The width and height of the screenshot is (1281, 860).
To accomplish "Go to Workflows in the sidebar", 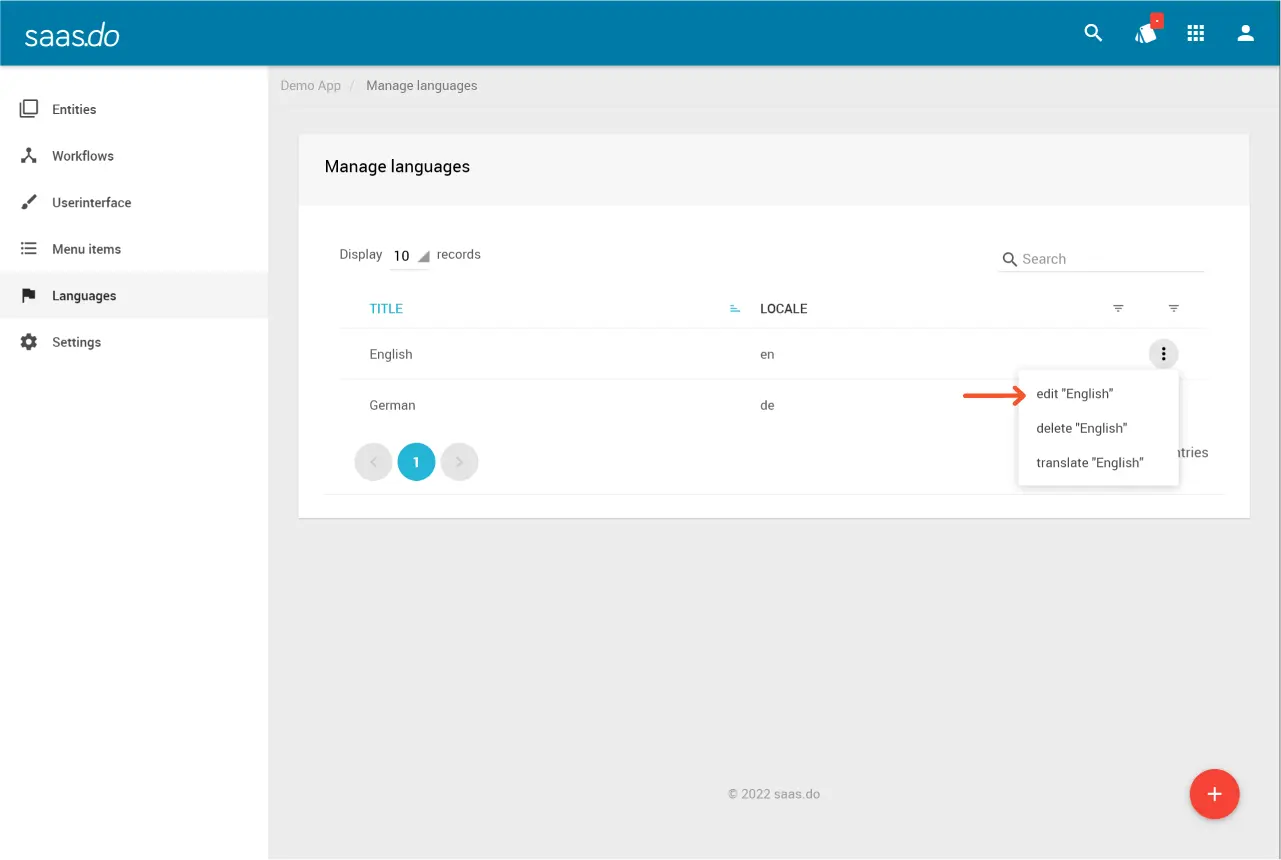I will pyautogui.click(x=82, y=156).
